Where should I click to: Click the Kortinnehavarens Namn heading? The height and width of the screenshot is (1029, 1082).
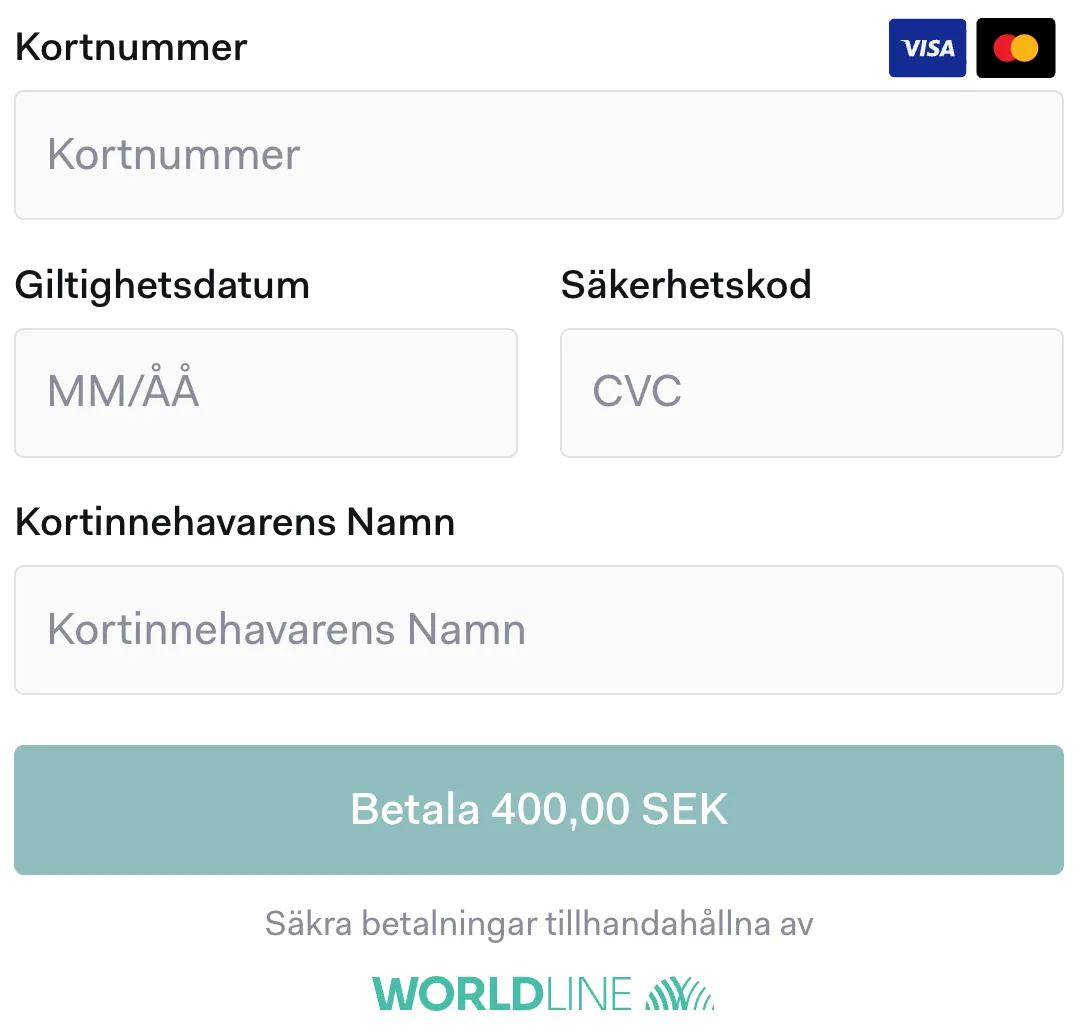pos(235,522)
